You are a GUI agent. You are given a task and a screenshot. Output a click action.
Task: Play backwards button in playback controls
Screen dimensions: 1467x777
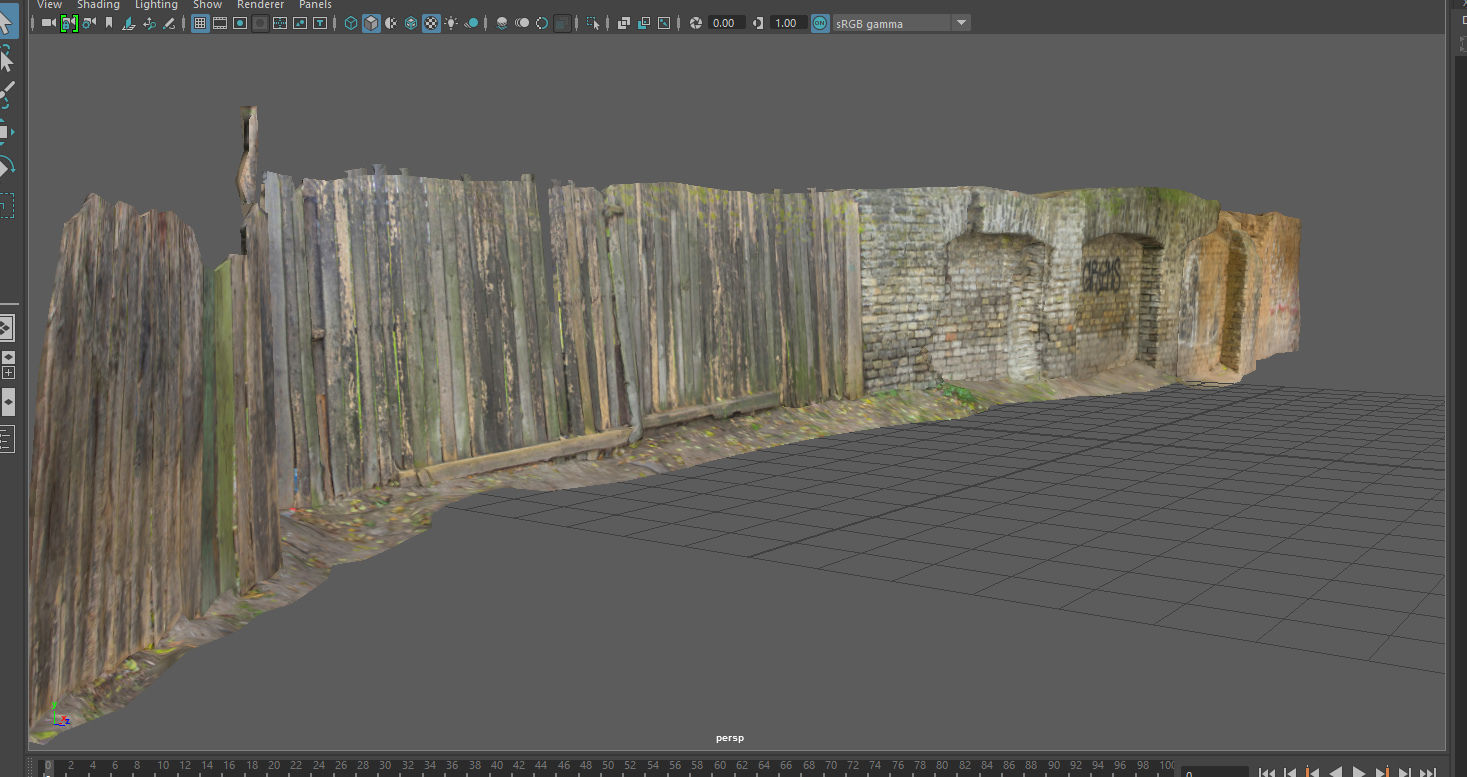(x=1336, y=771)
